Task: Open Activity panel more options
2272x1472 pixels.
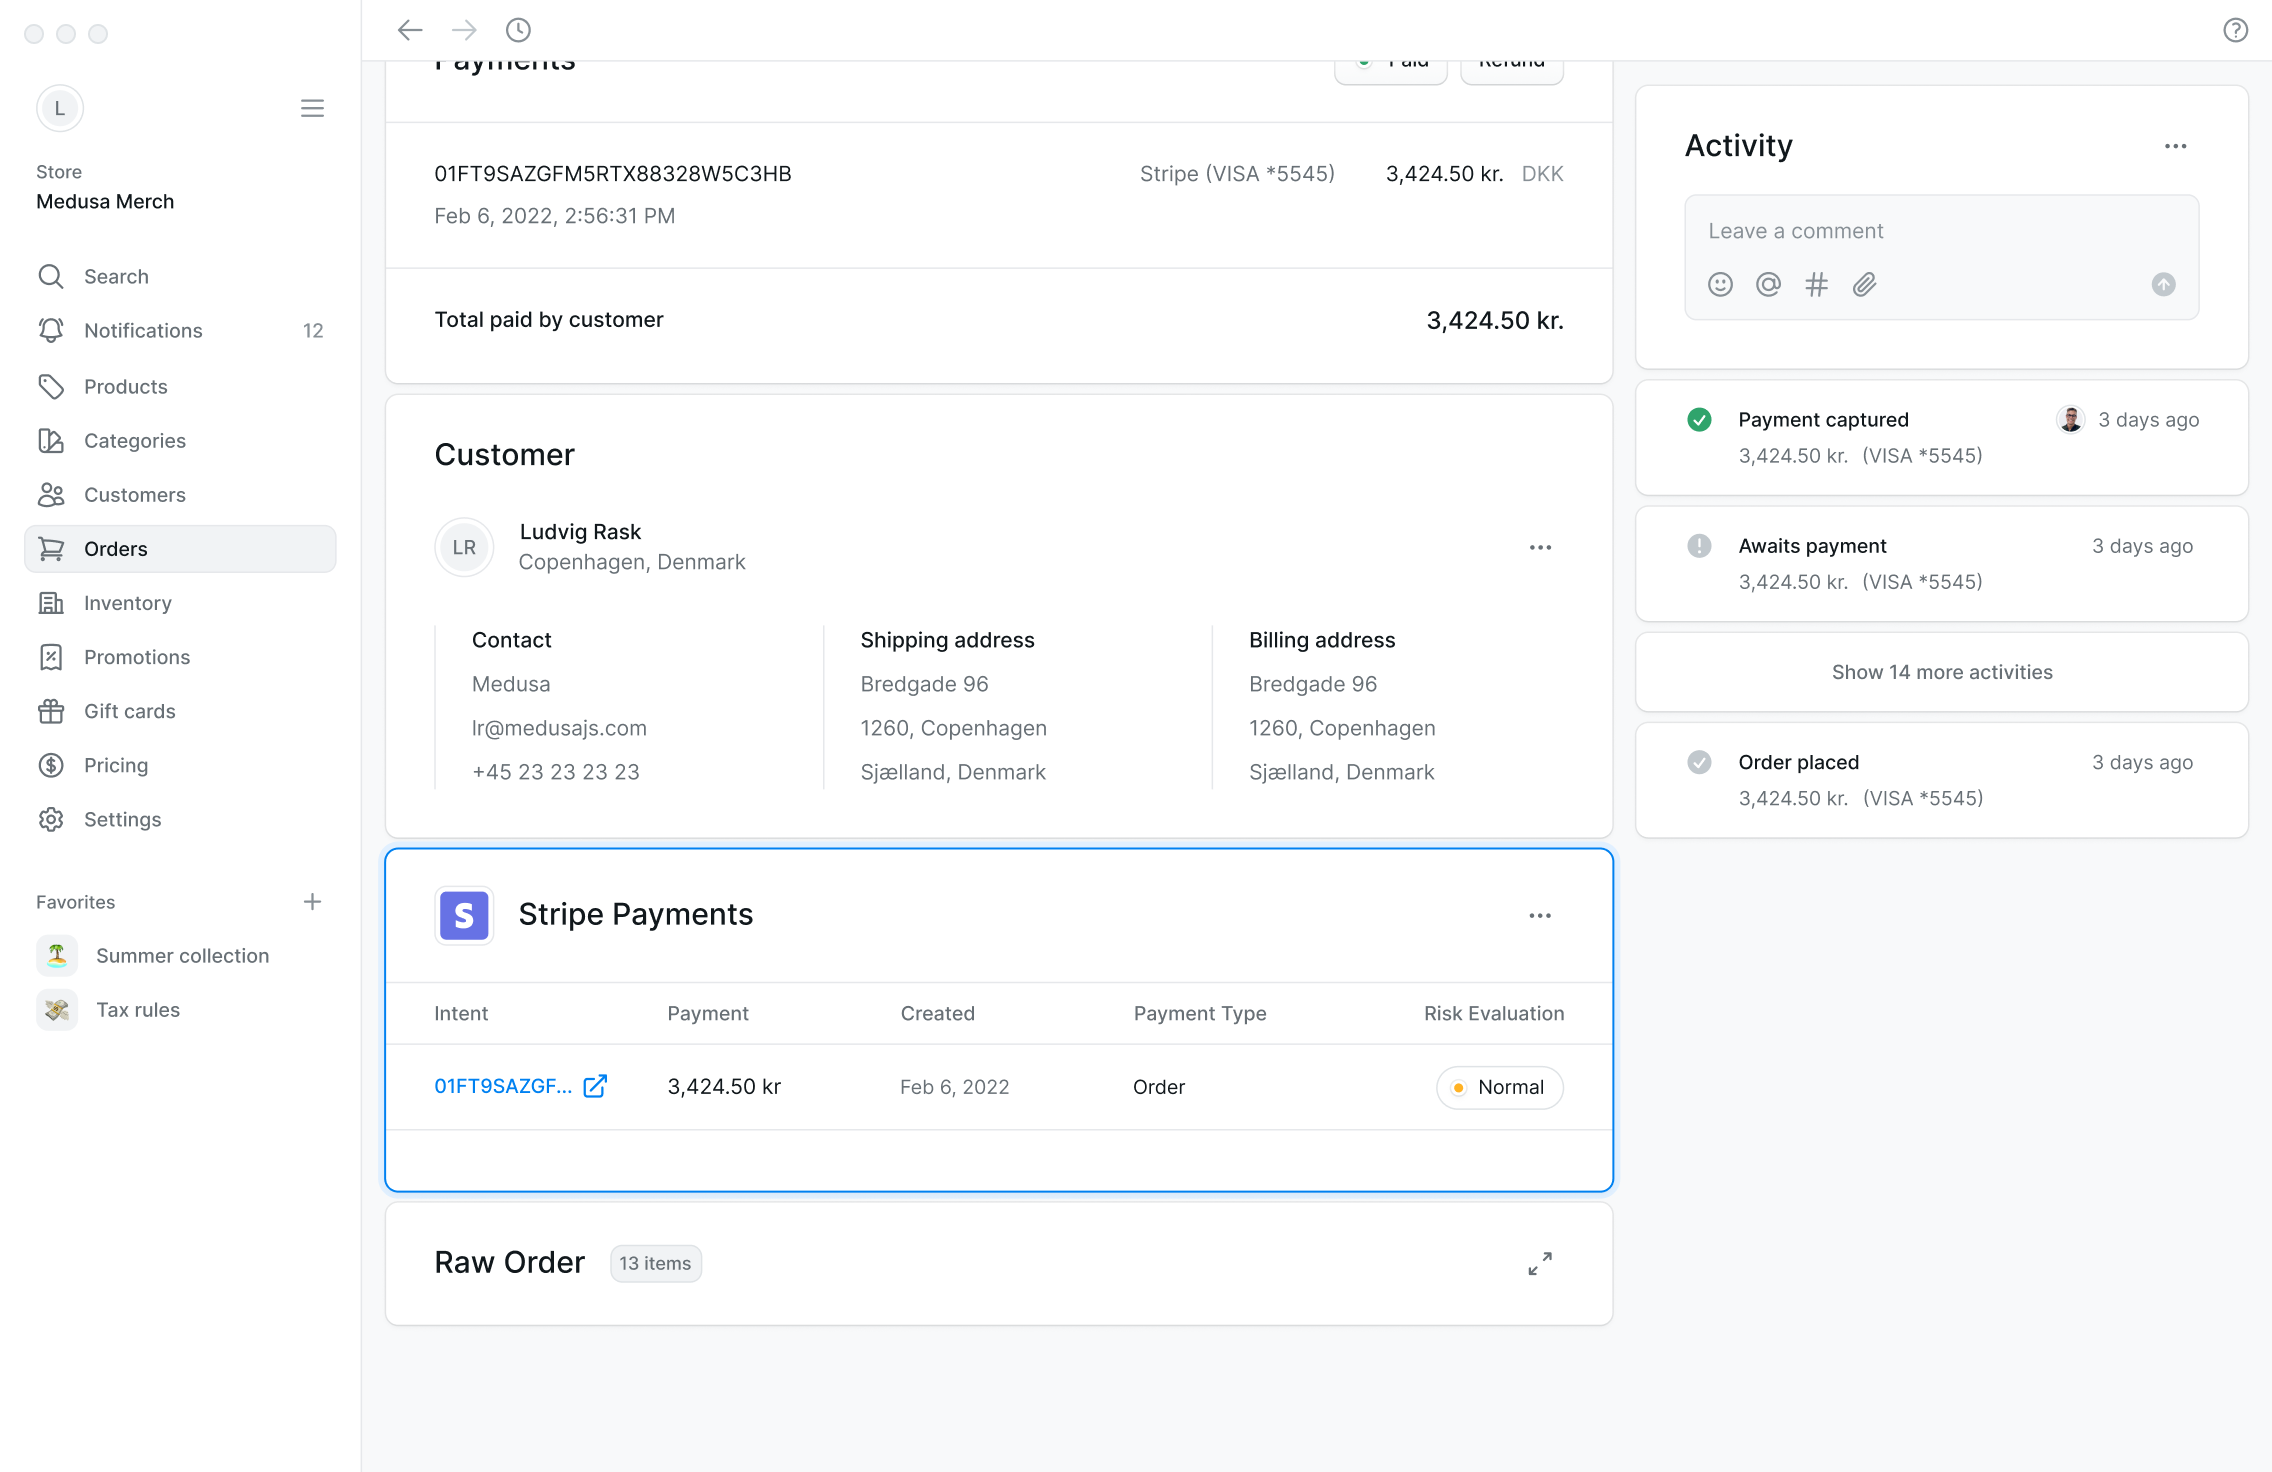Action: point(2175,146)
